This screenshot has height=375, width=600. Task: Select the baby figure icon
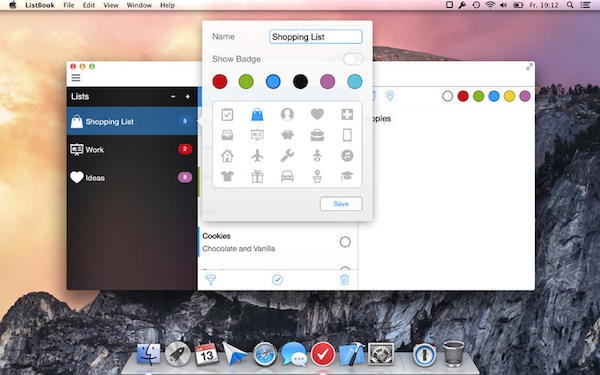[317, 156]
